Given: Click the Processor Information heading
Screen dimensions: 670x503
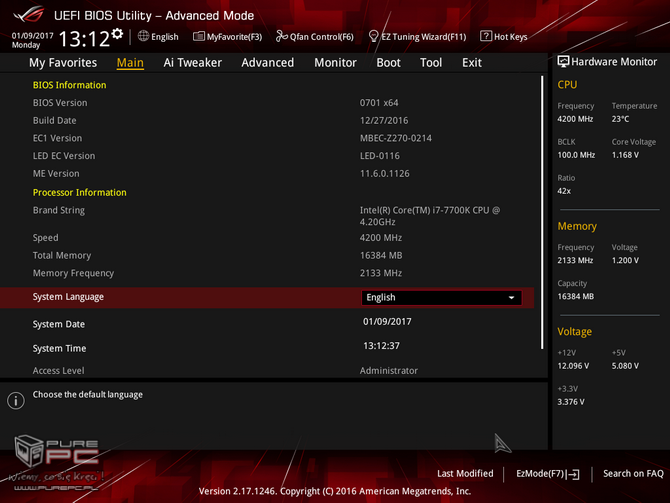Looking at the screenshot, I should tap(79, 192).
